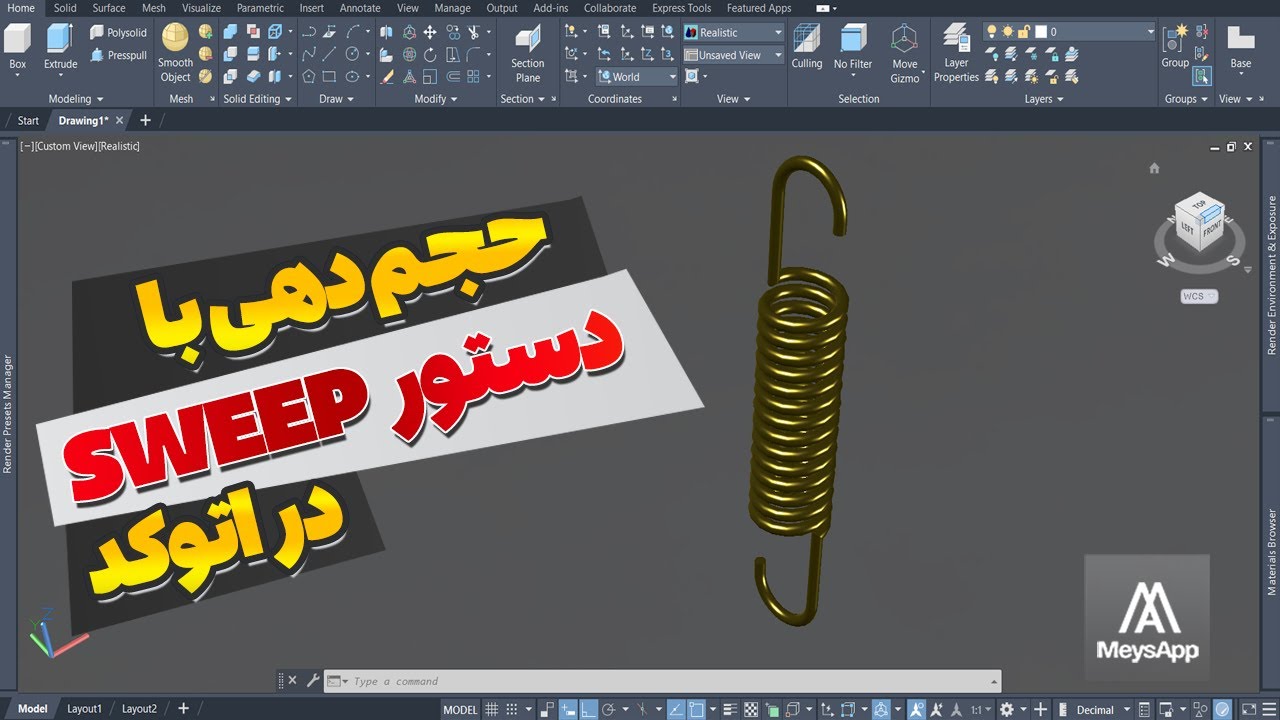The image size is (1280, 720).
Task: Select the Extrude tool
Action: (x=60, y=46)
